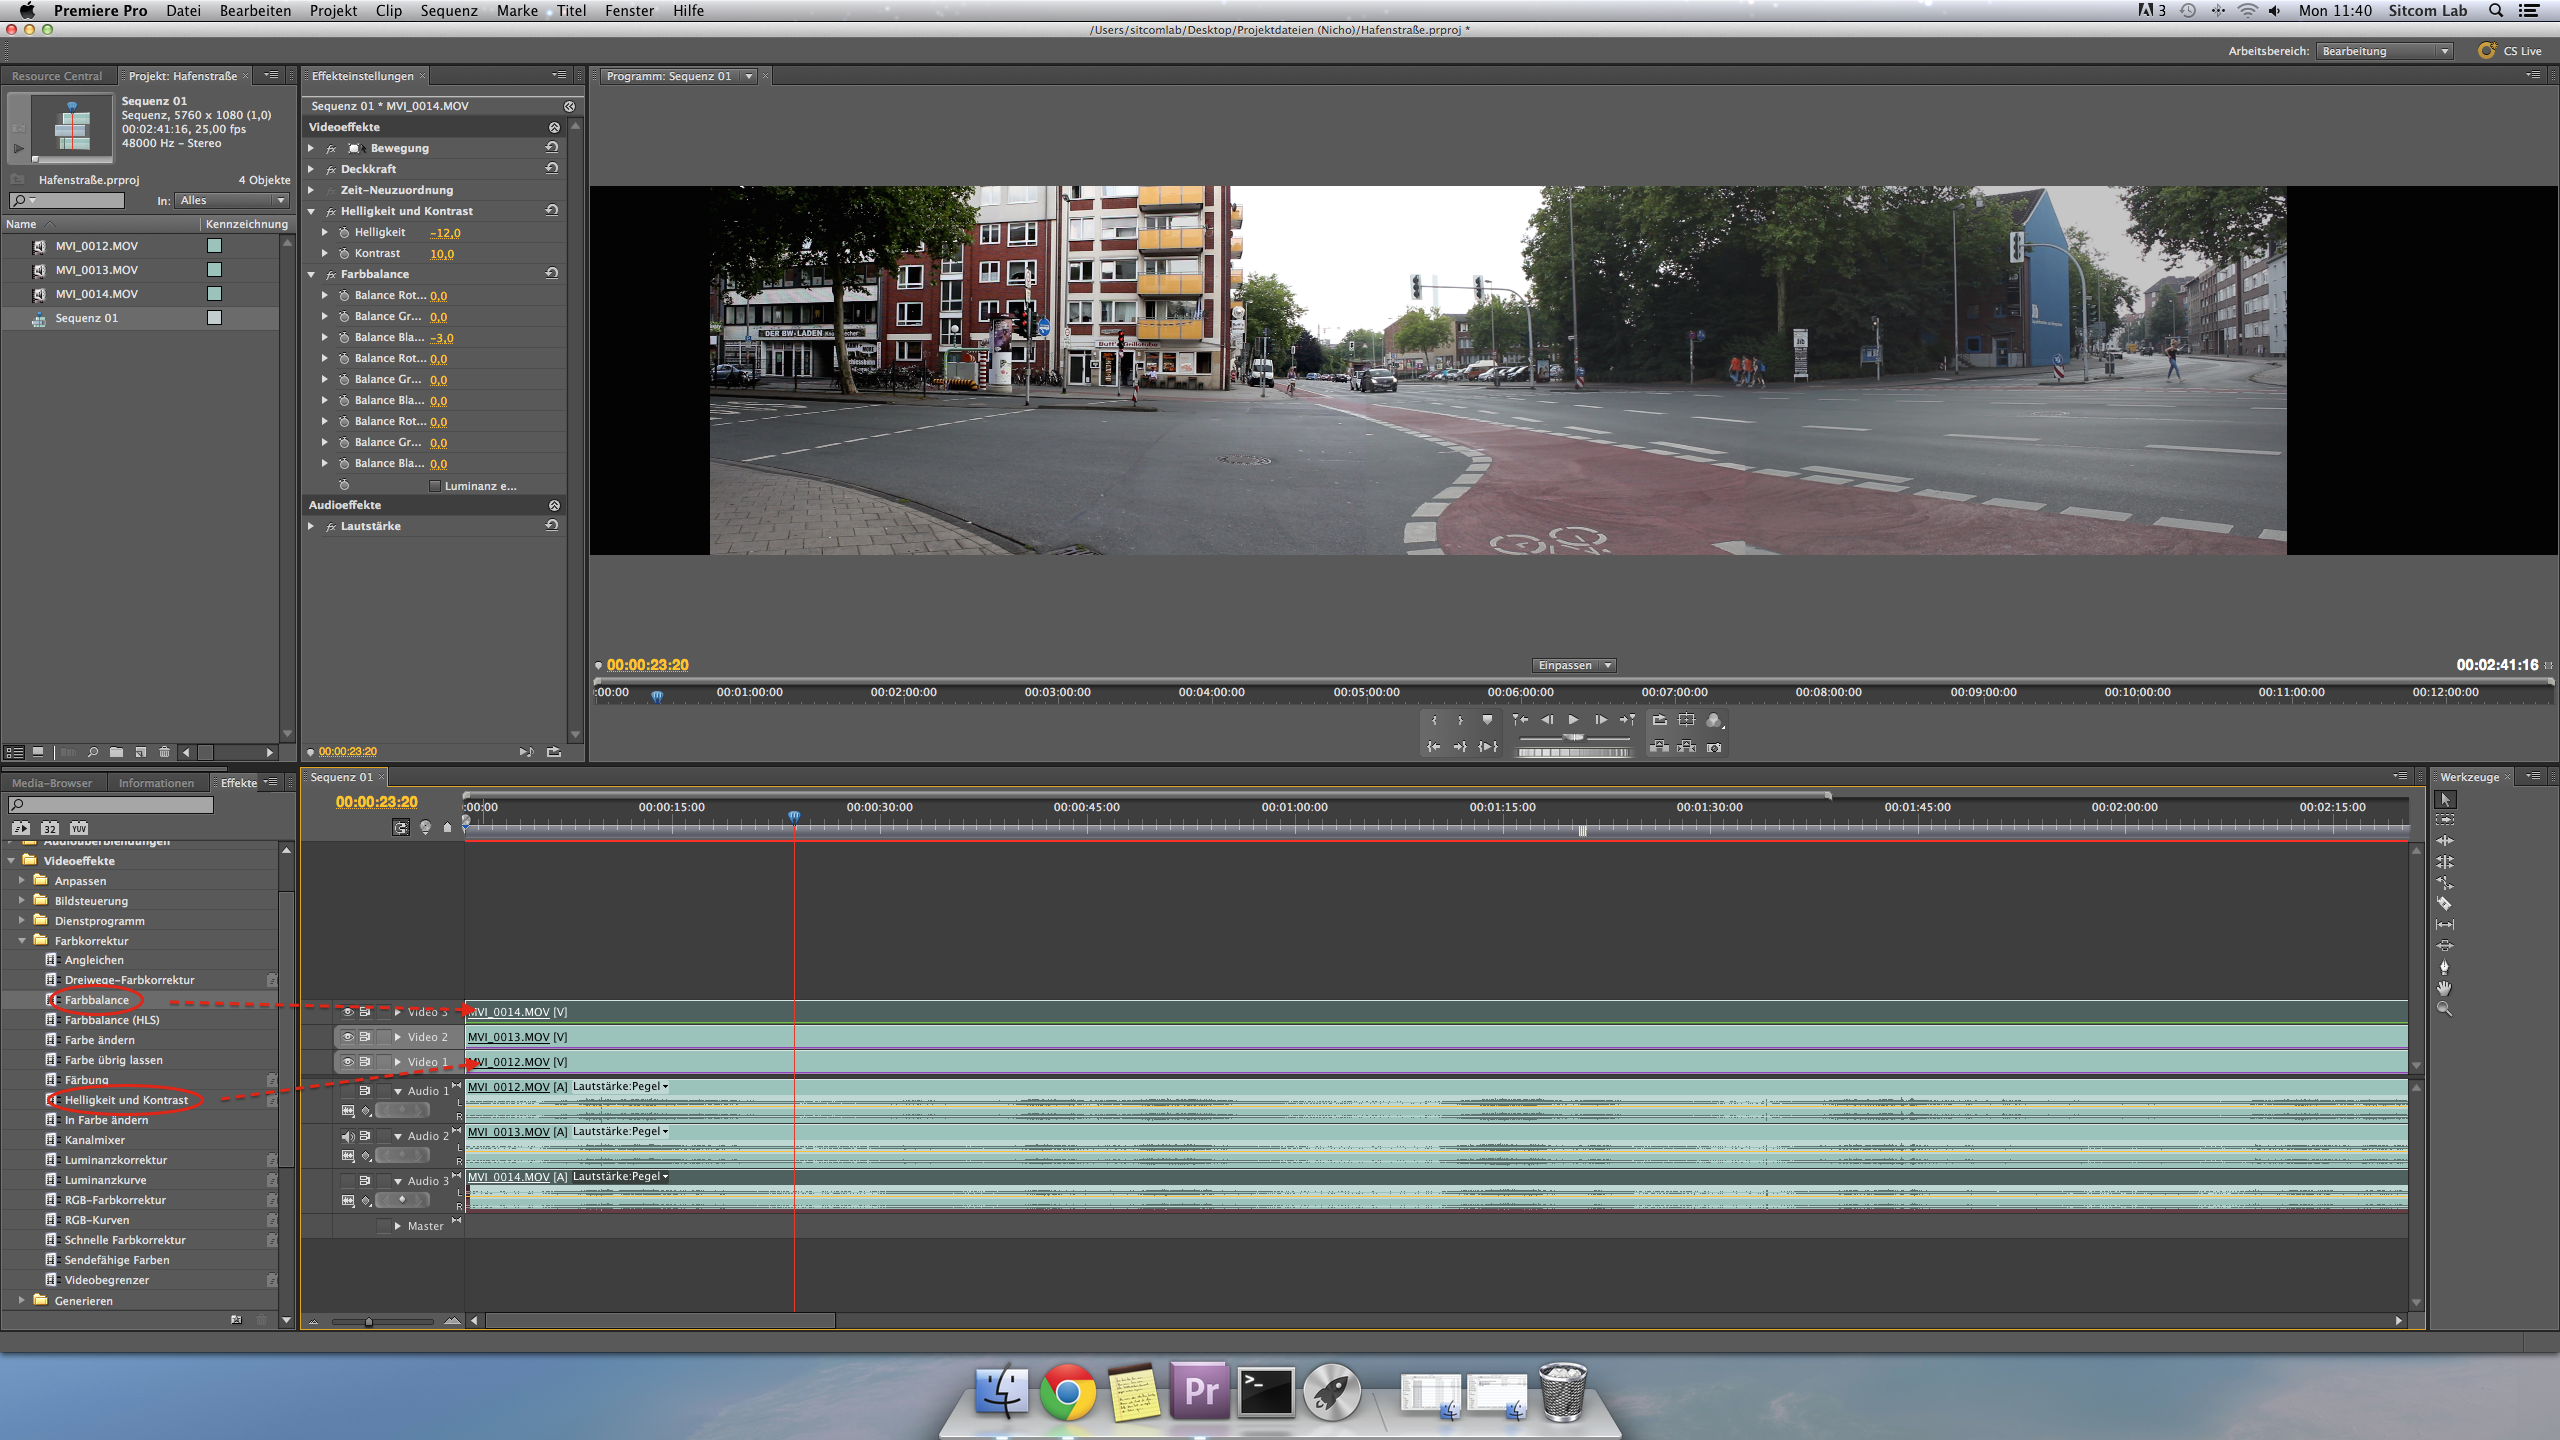Open the Sequenz menu
Image resolution: width=2560 pixels, height=1440 pixels.
(x=448, y=10)
